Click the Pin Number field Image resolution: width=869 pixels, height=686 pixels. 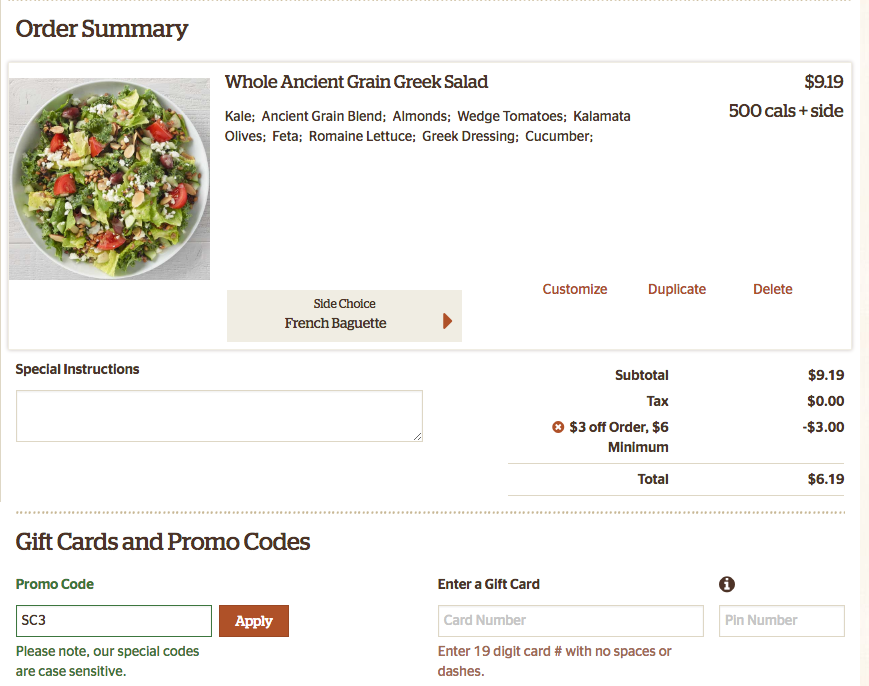782,621
